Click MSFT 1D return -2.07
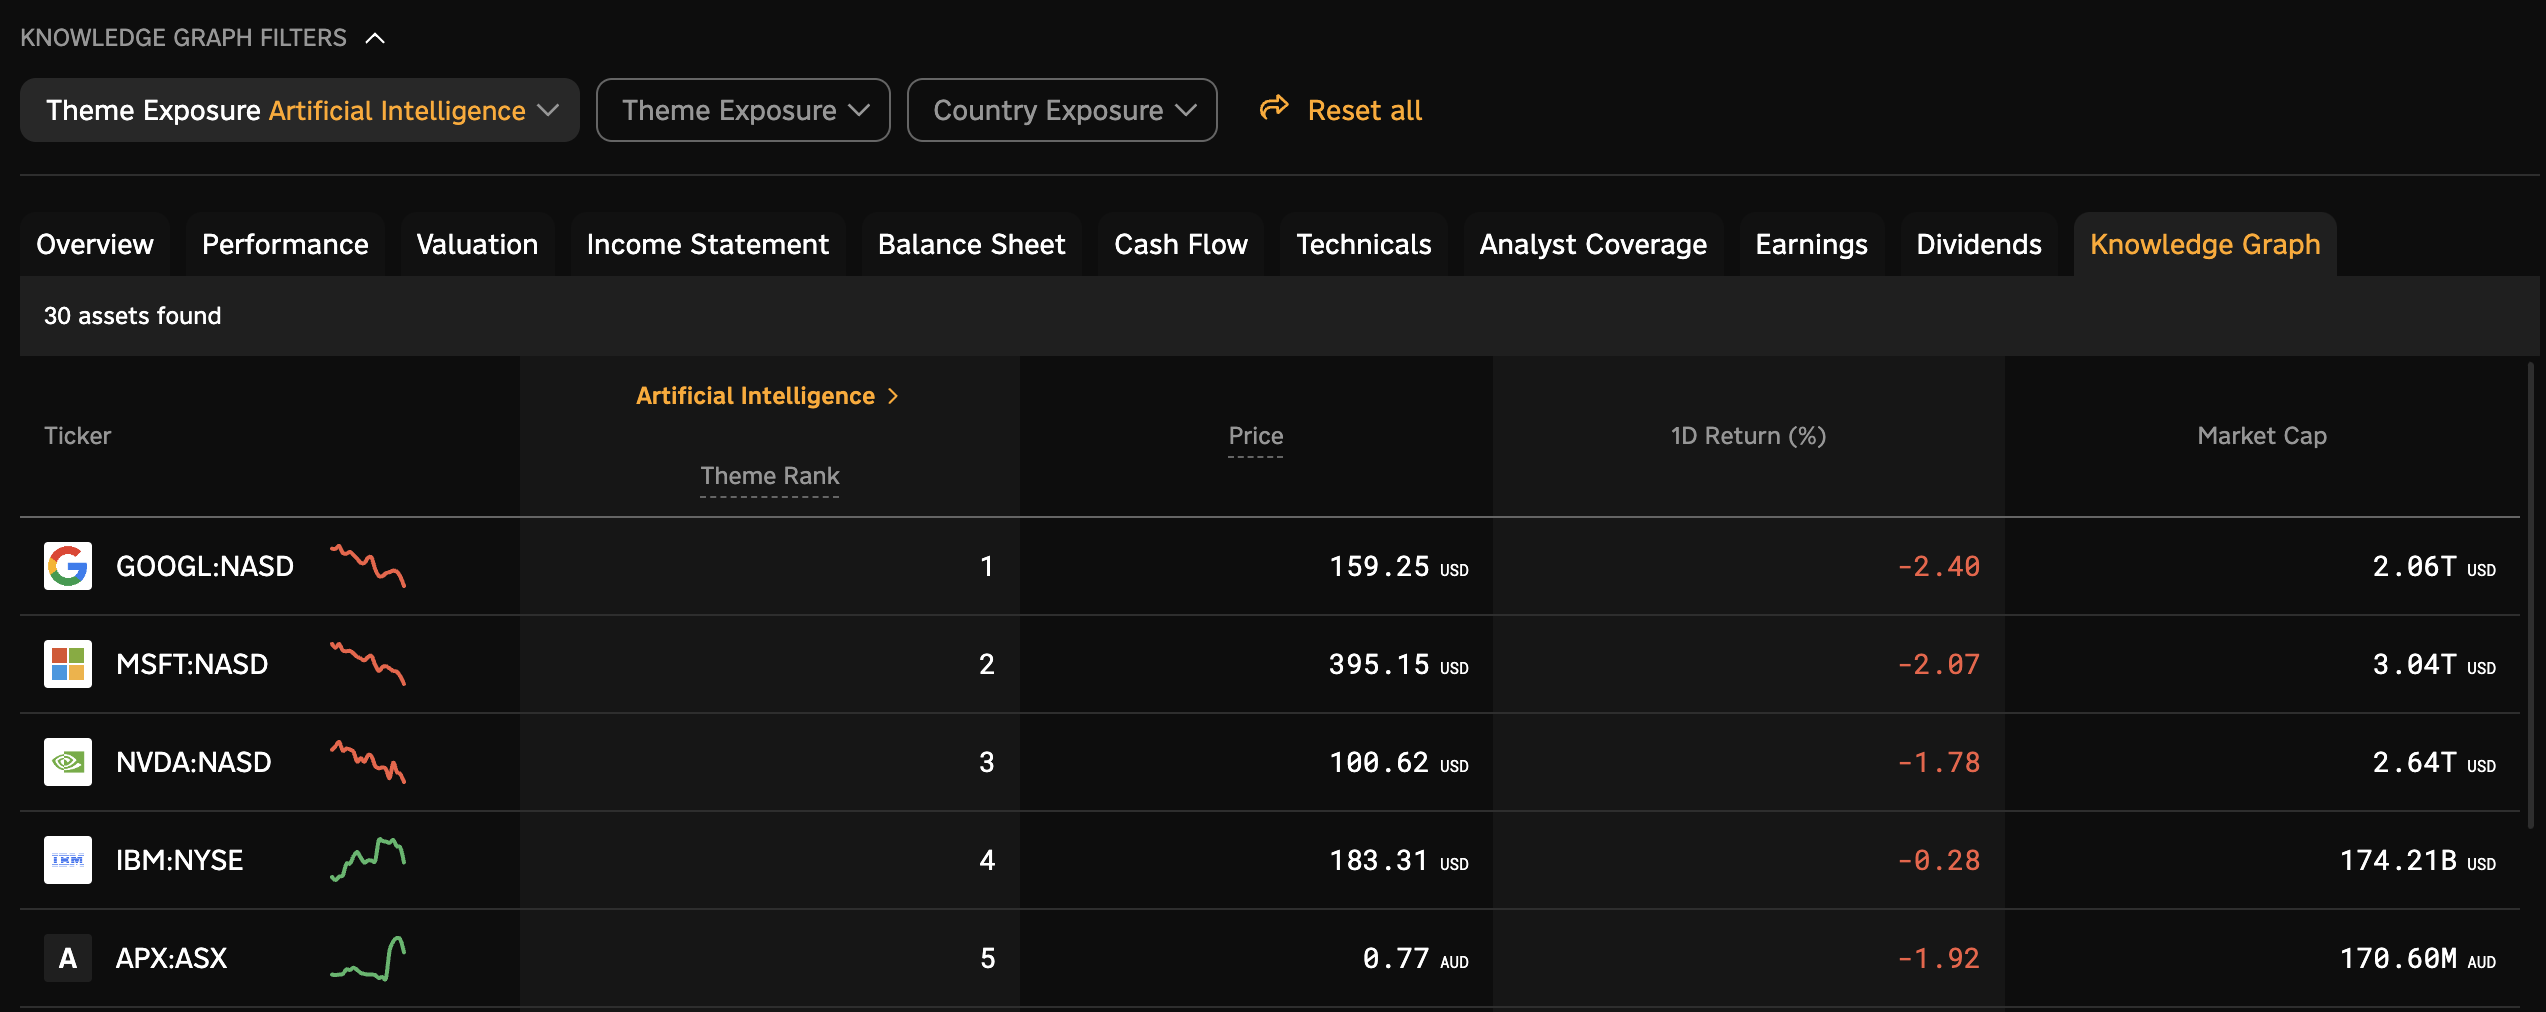Viewport: 2546px width, 1012px height. (x=1939, y=665)
